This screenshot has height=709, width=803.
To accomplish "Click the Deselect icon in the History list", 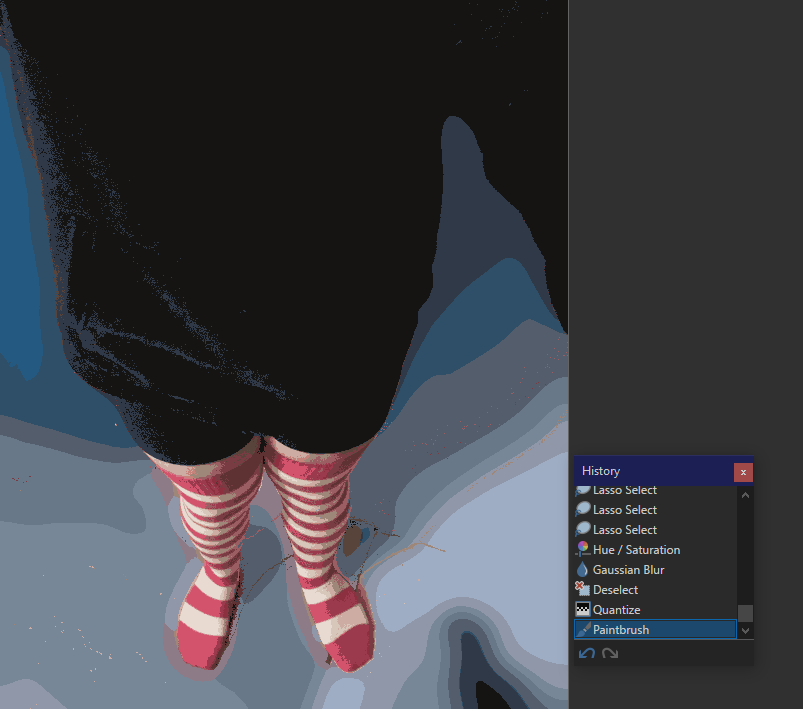I will 583,589.
